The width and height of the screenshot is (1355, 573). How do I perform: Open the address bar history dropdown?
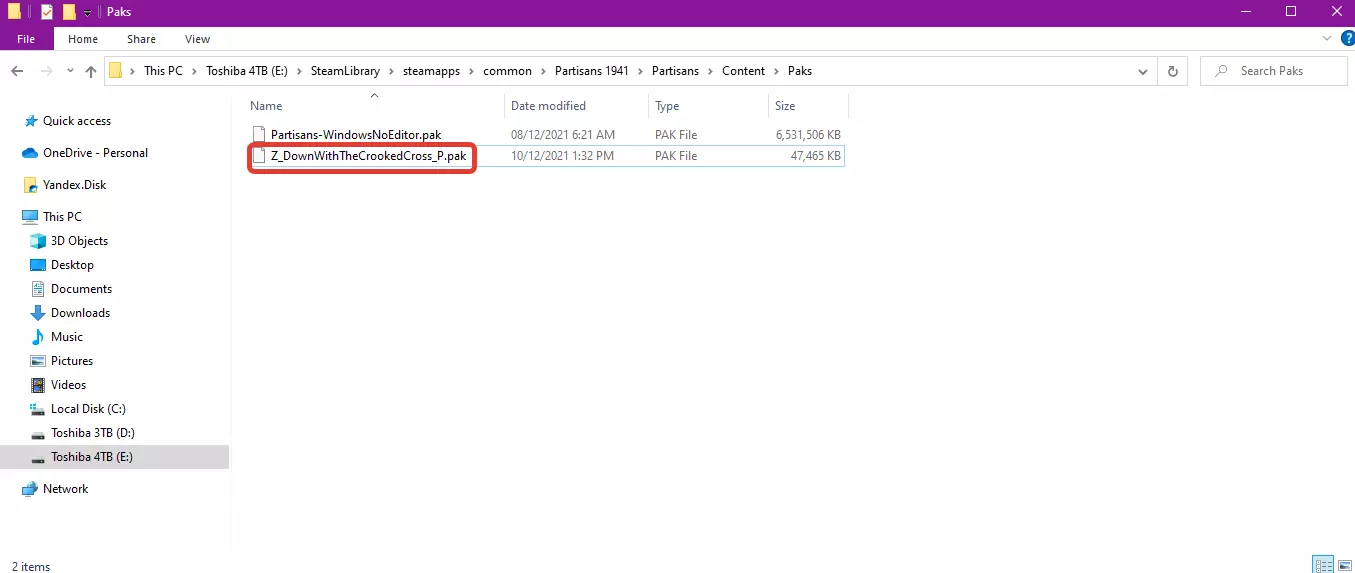(x=1143, y=71)
